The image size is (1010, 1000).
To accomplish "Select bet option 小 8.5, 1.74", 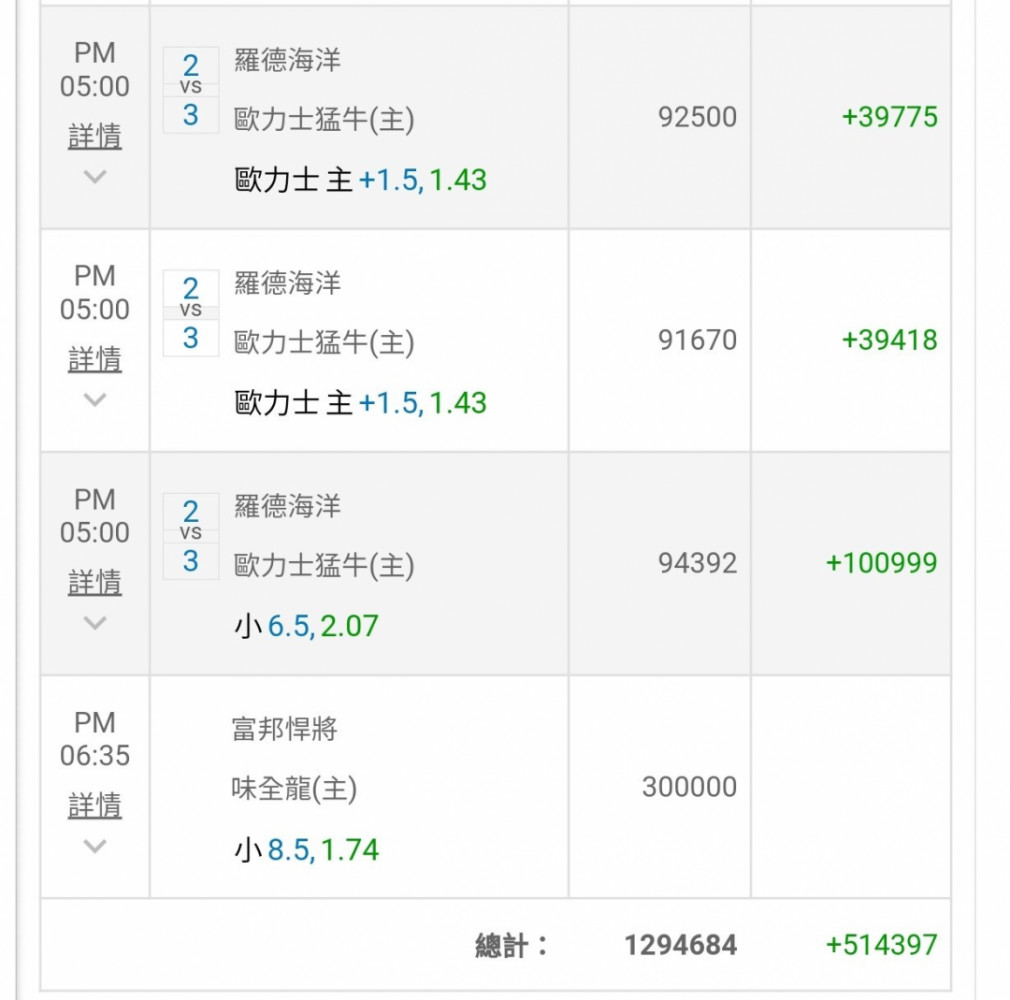I will (307, 850).
